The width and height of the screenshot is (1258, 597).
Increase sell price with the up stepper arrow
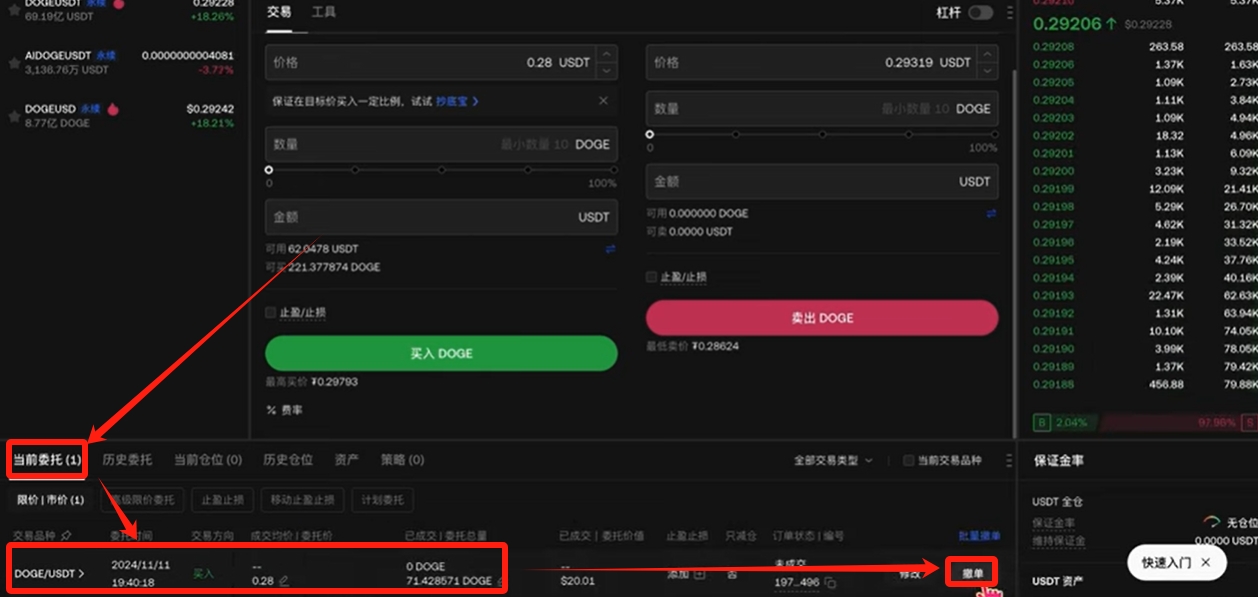pos(988,54)
